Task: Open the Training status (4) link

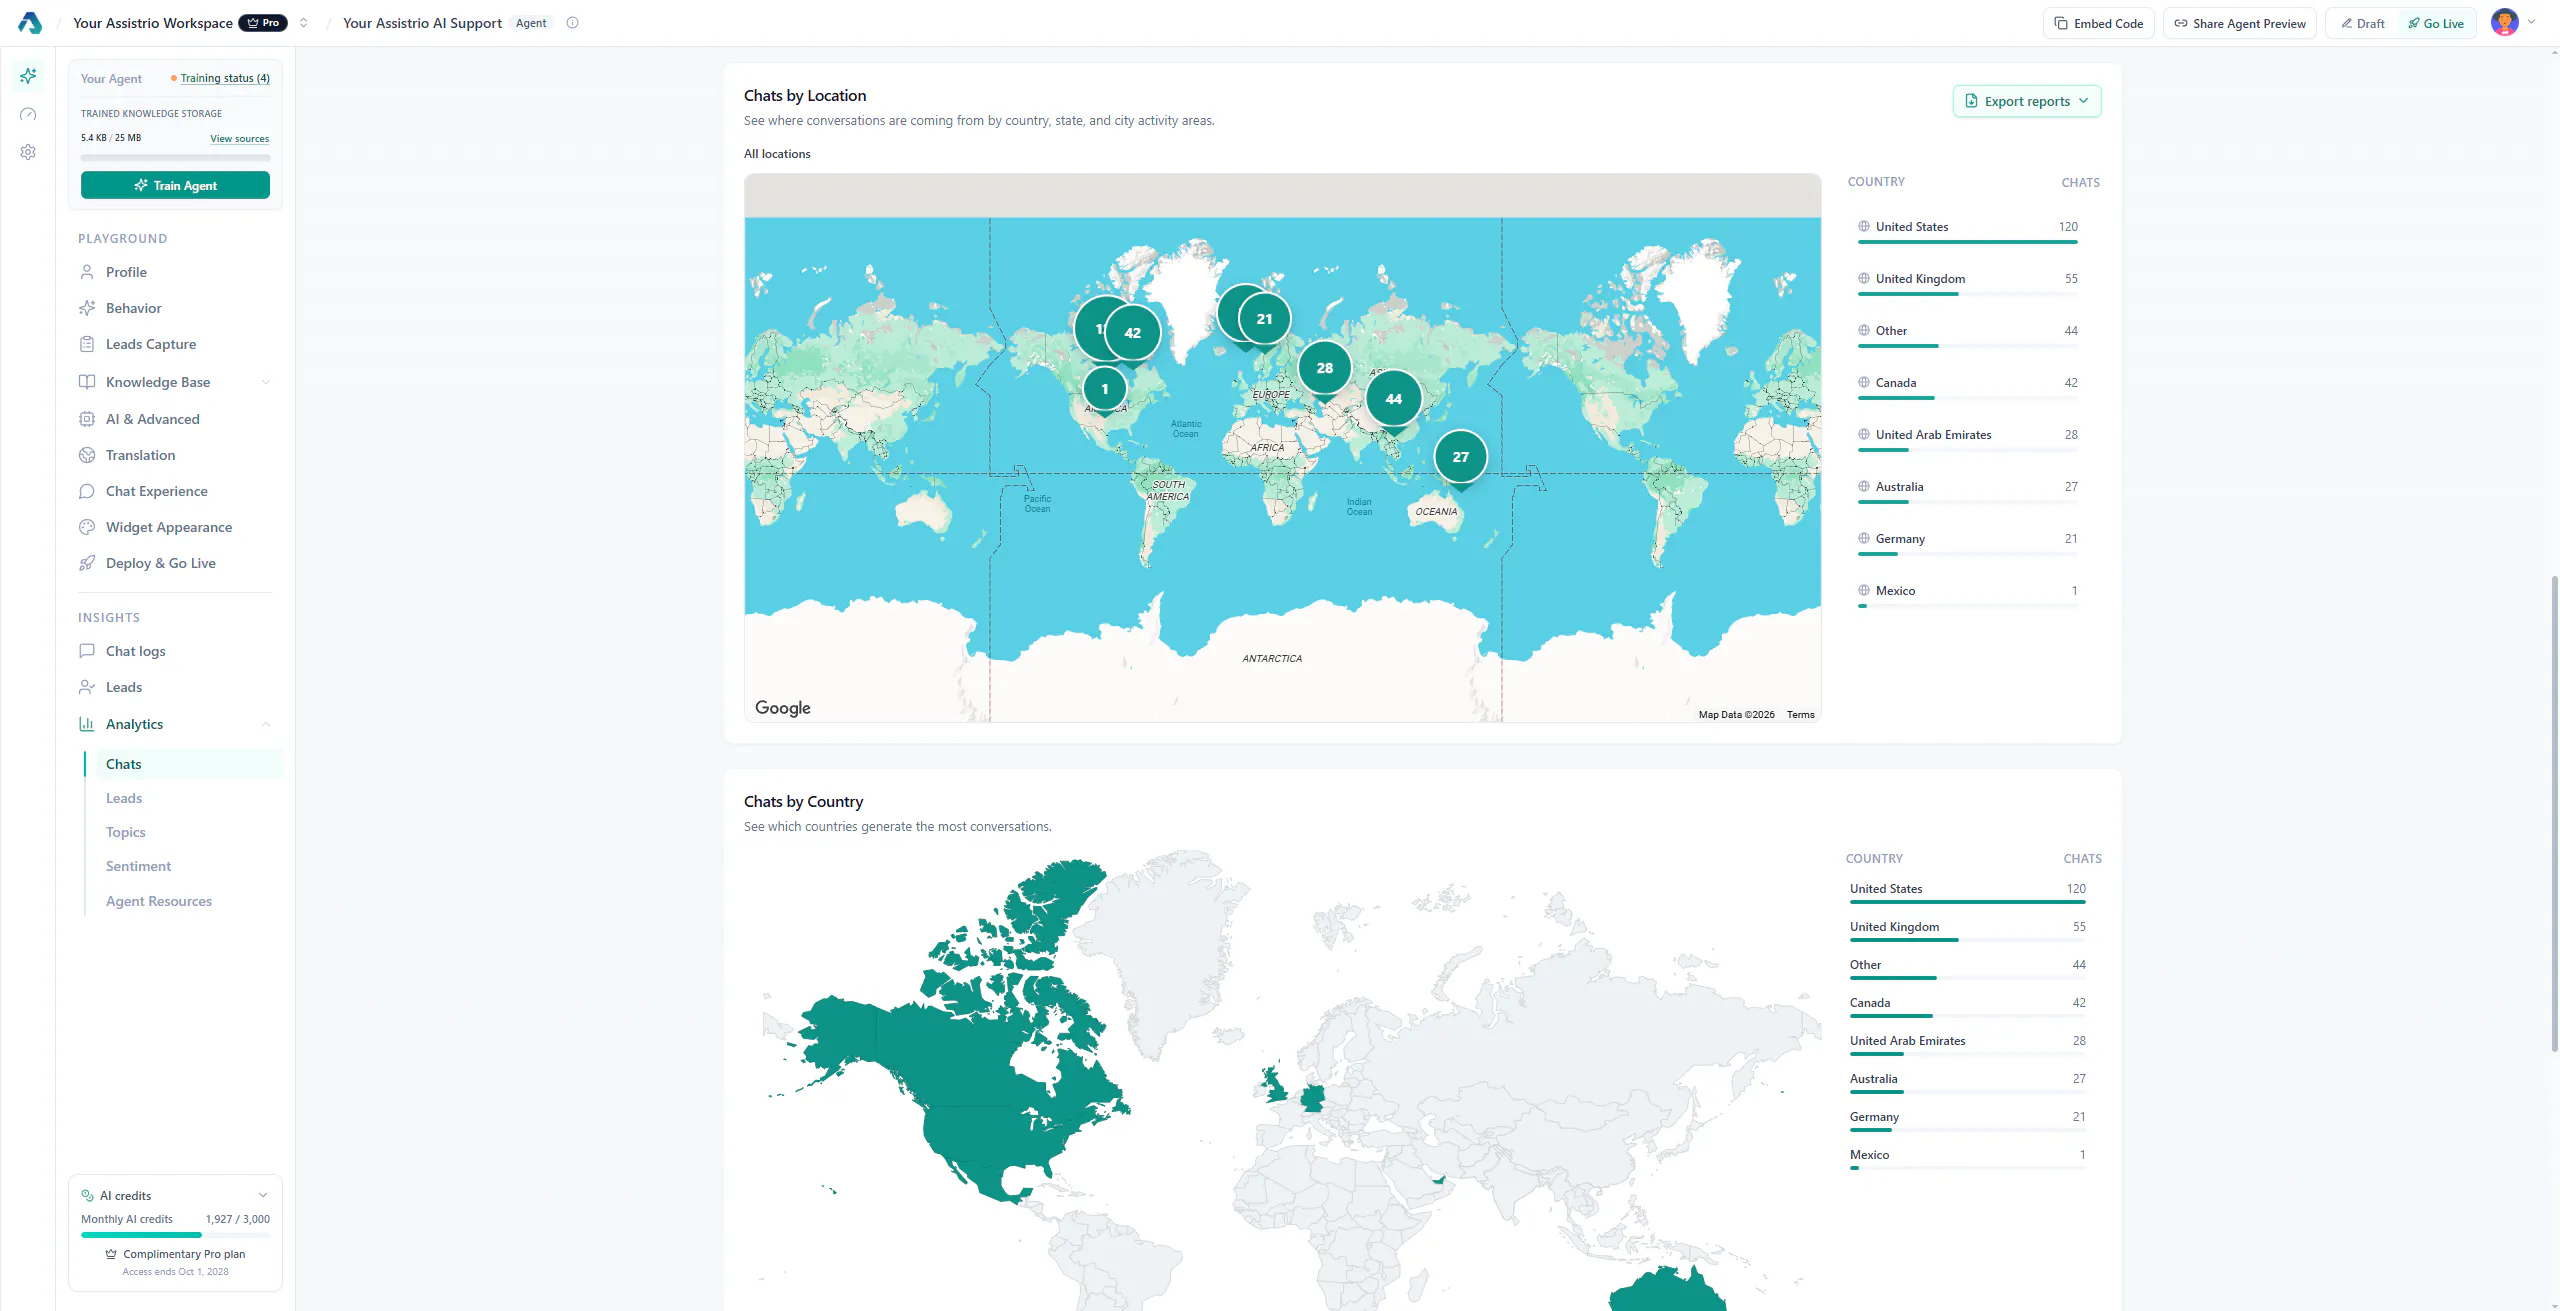Action: click(x=225, y=78)
